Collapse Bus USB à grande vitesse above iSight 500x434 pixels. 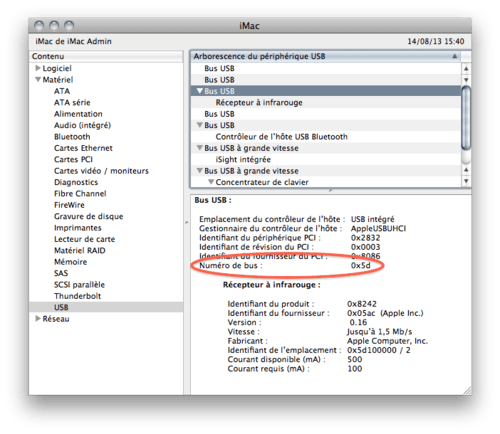[x=200, y=148]
